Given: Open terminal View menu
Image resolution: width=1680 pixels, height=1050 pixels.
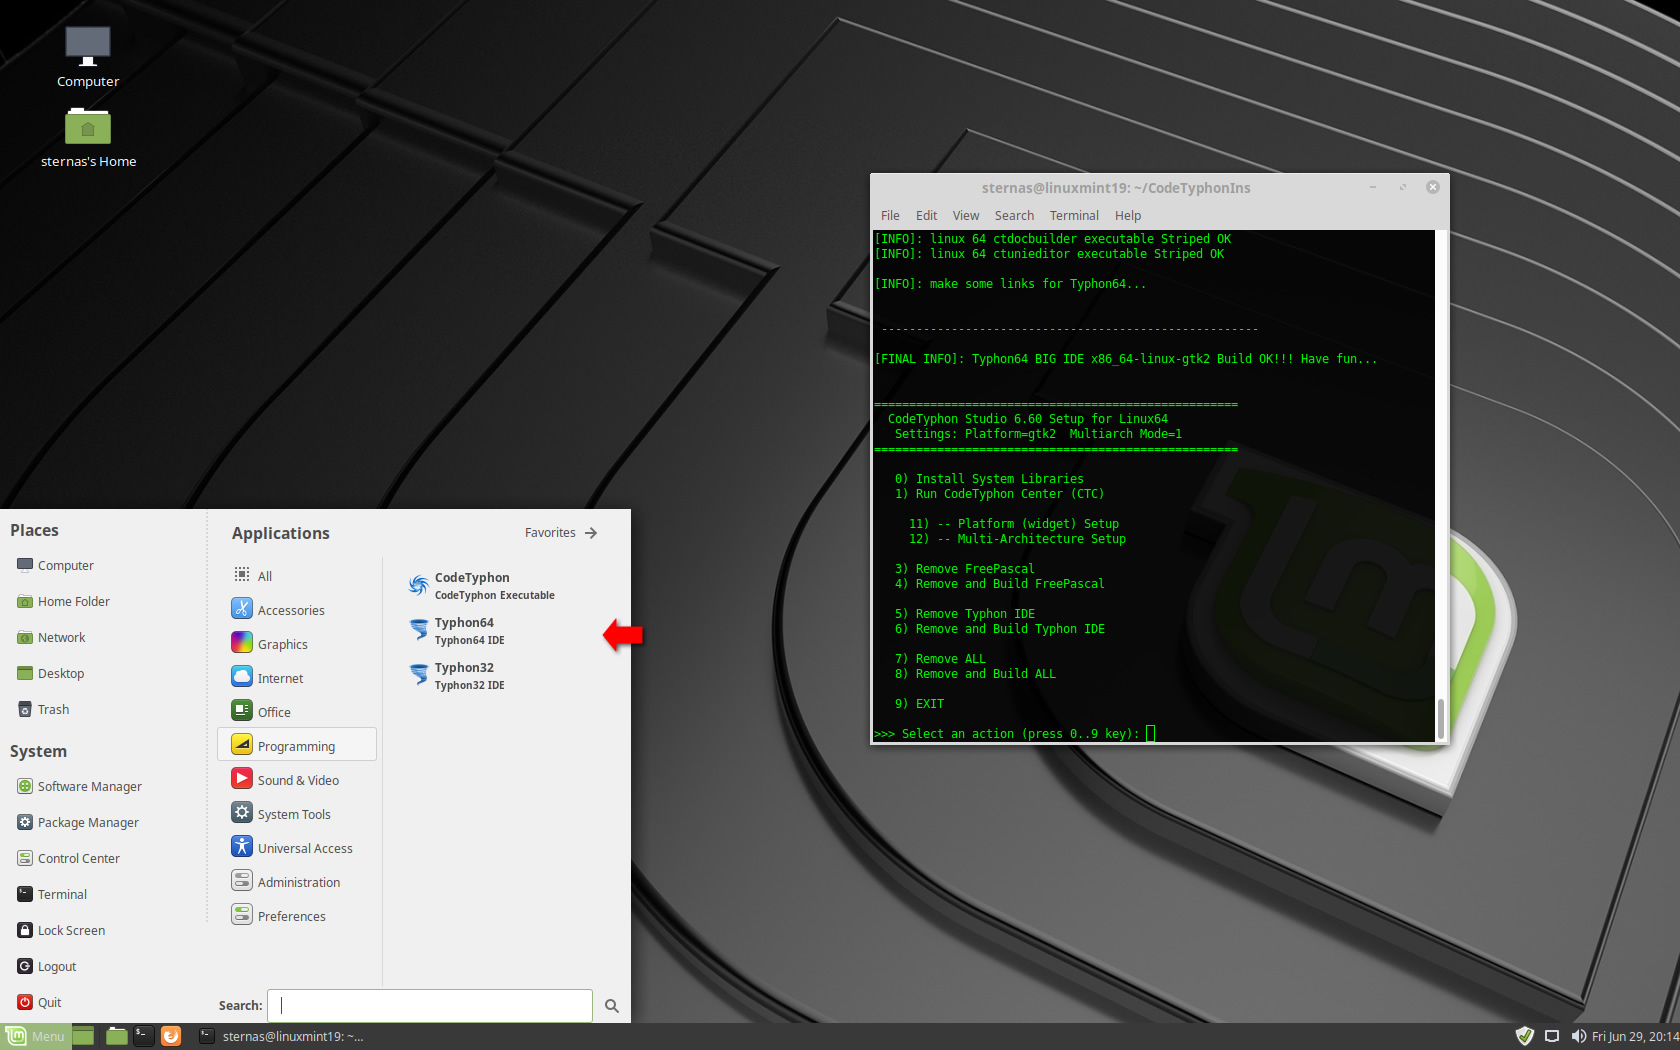Looking at the screenshot, I should click(965, 215).
